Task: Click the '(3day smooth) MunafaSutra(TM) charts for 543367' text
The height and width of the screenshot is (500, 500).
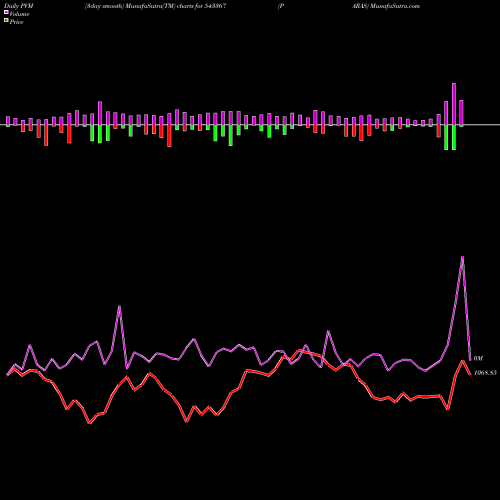Action: point(156,6)
